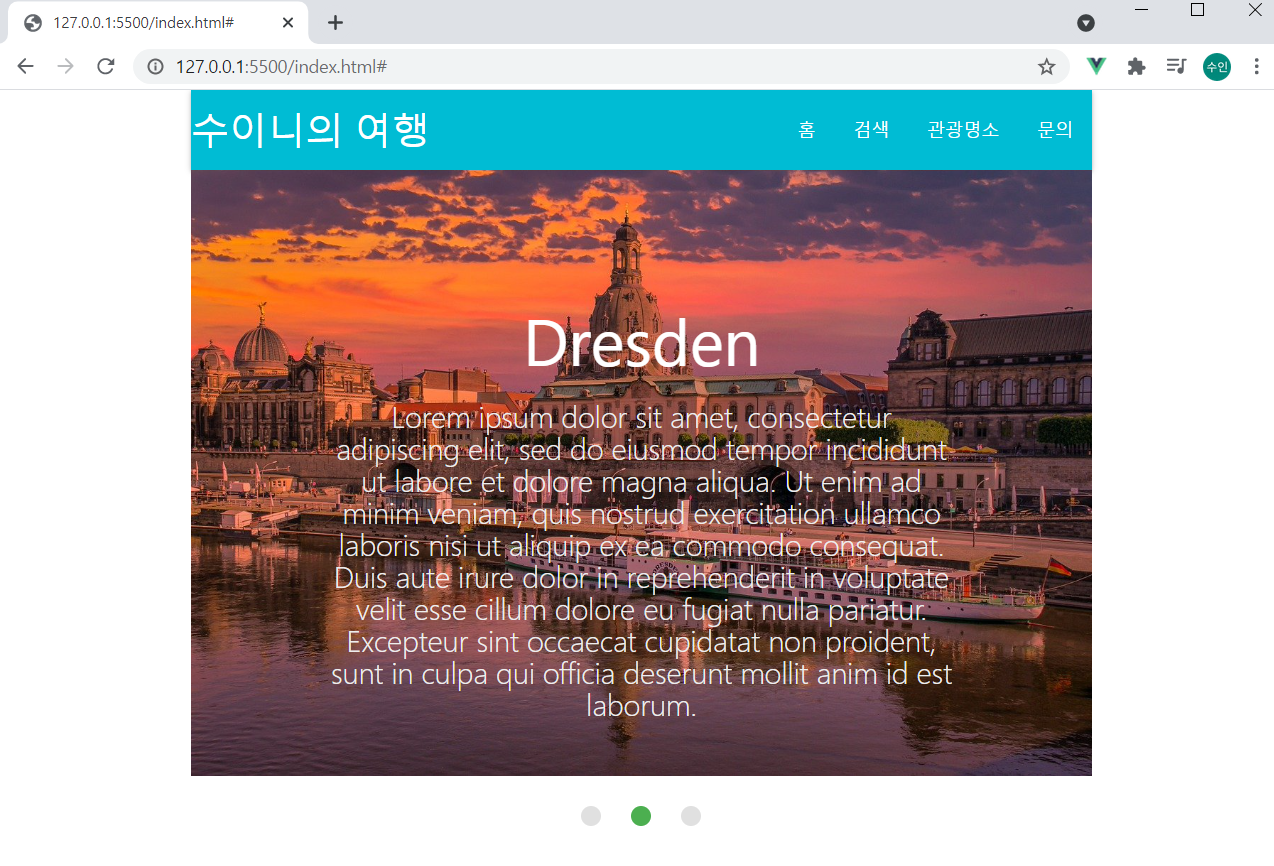The image size is (1274, 866).
Task: Select the green active slider dot
Action: [641, 816]
